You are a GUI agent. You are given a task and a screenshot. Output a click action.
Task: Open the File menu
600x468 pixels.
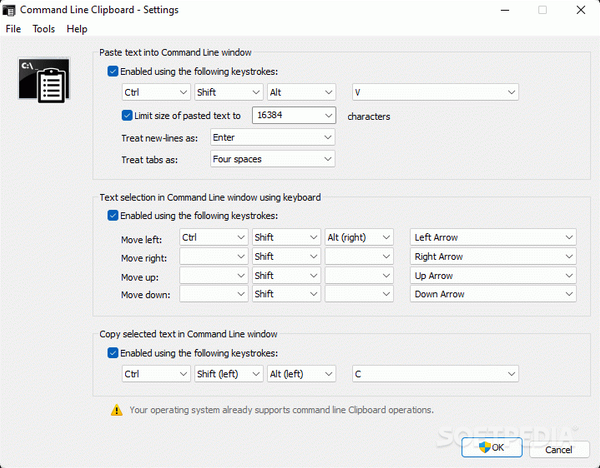point(13,29)
